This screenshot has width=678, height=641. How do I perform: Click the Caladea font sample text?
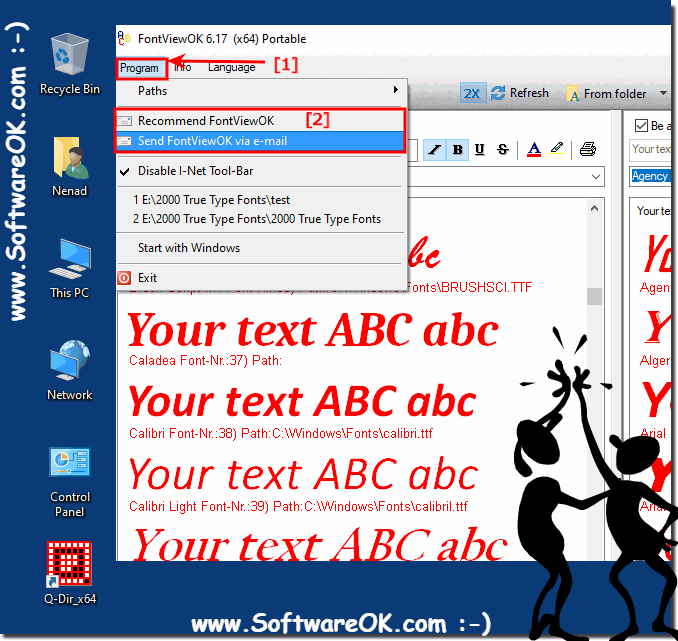[x=313, y=330]
